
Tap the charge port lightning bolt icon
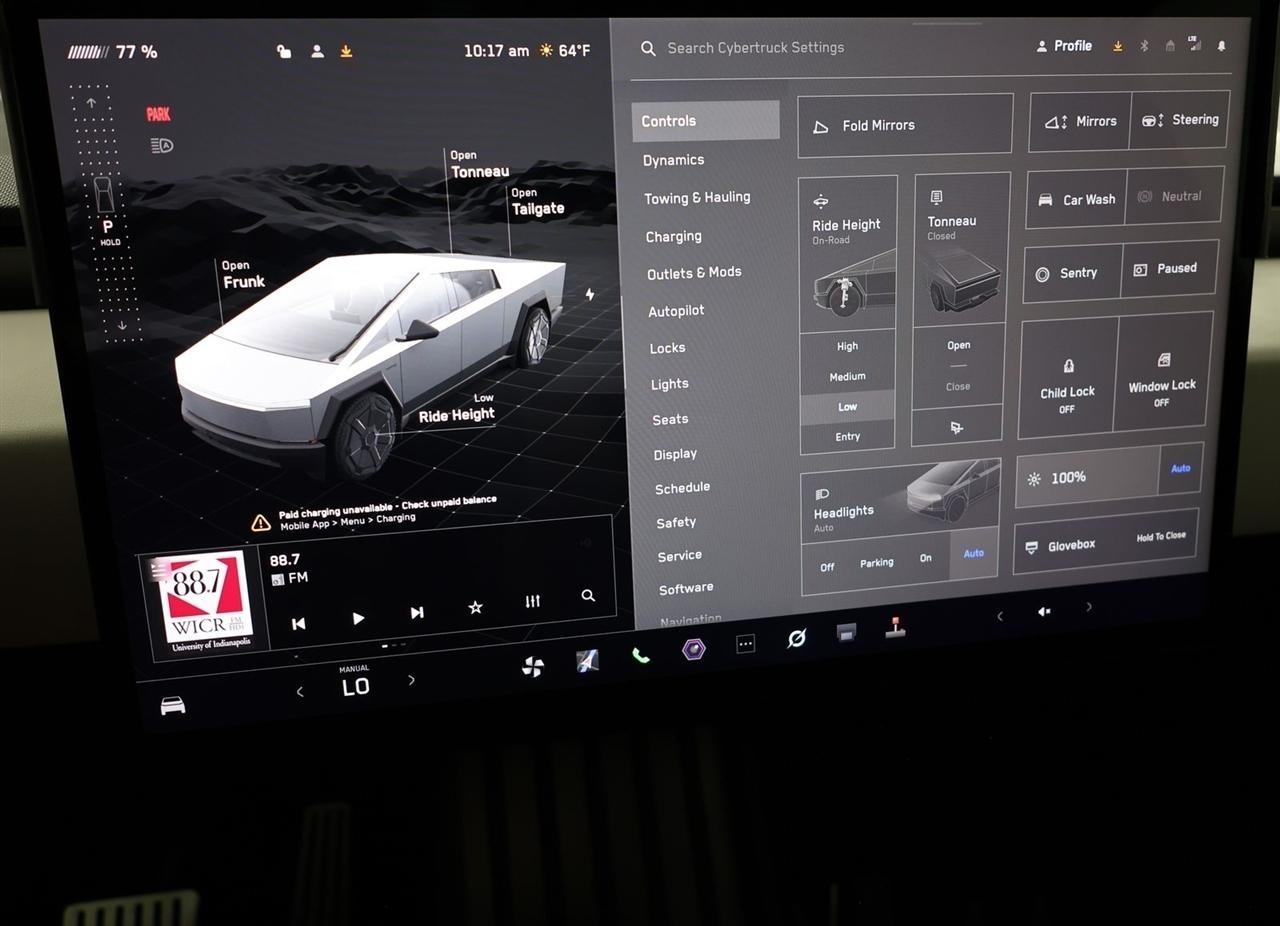pos(590,294)
